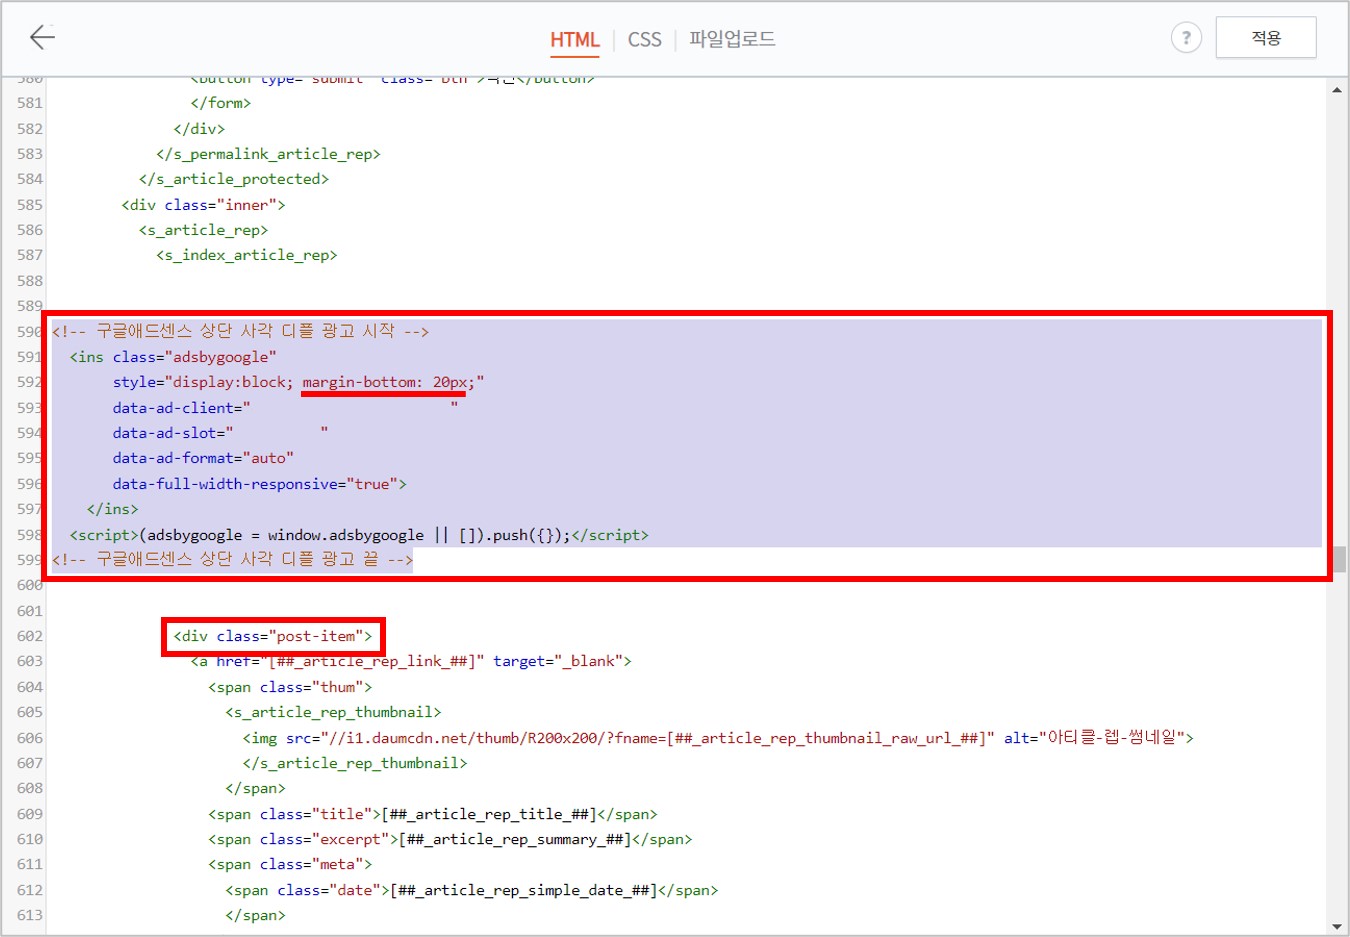Screen dimensions: 1350x937
Task: Switch to the HTML tab
Action: coord(575,39)
